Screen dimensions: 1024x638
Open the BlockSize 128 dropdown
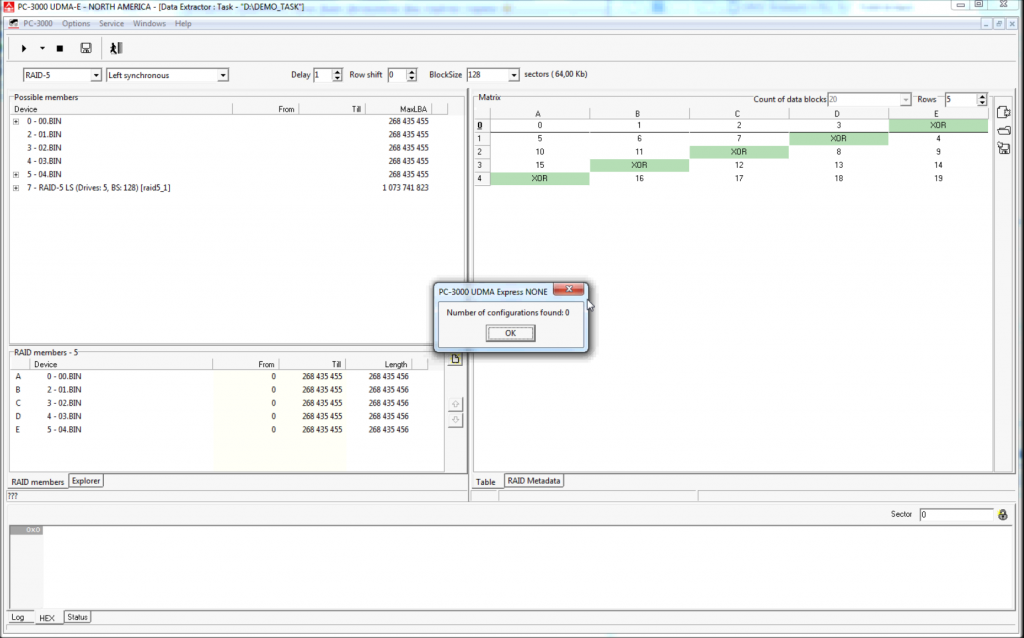click(x=514, y=75)
